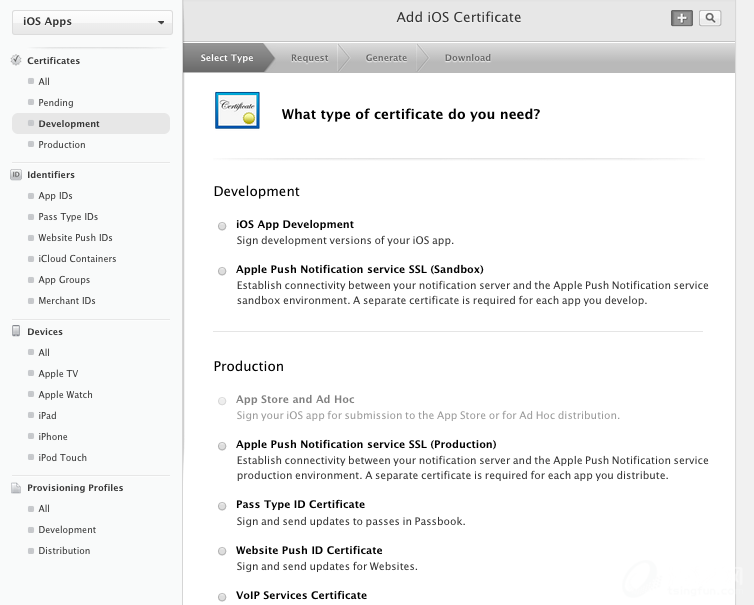Select VoIP Services Certificate radio button

coord(222,597)
